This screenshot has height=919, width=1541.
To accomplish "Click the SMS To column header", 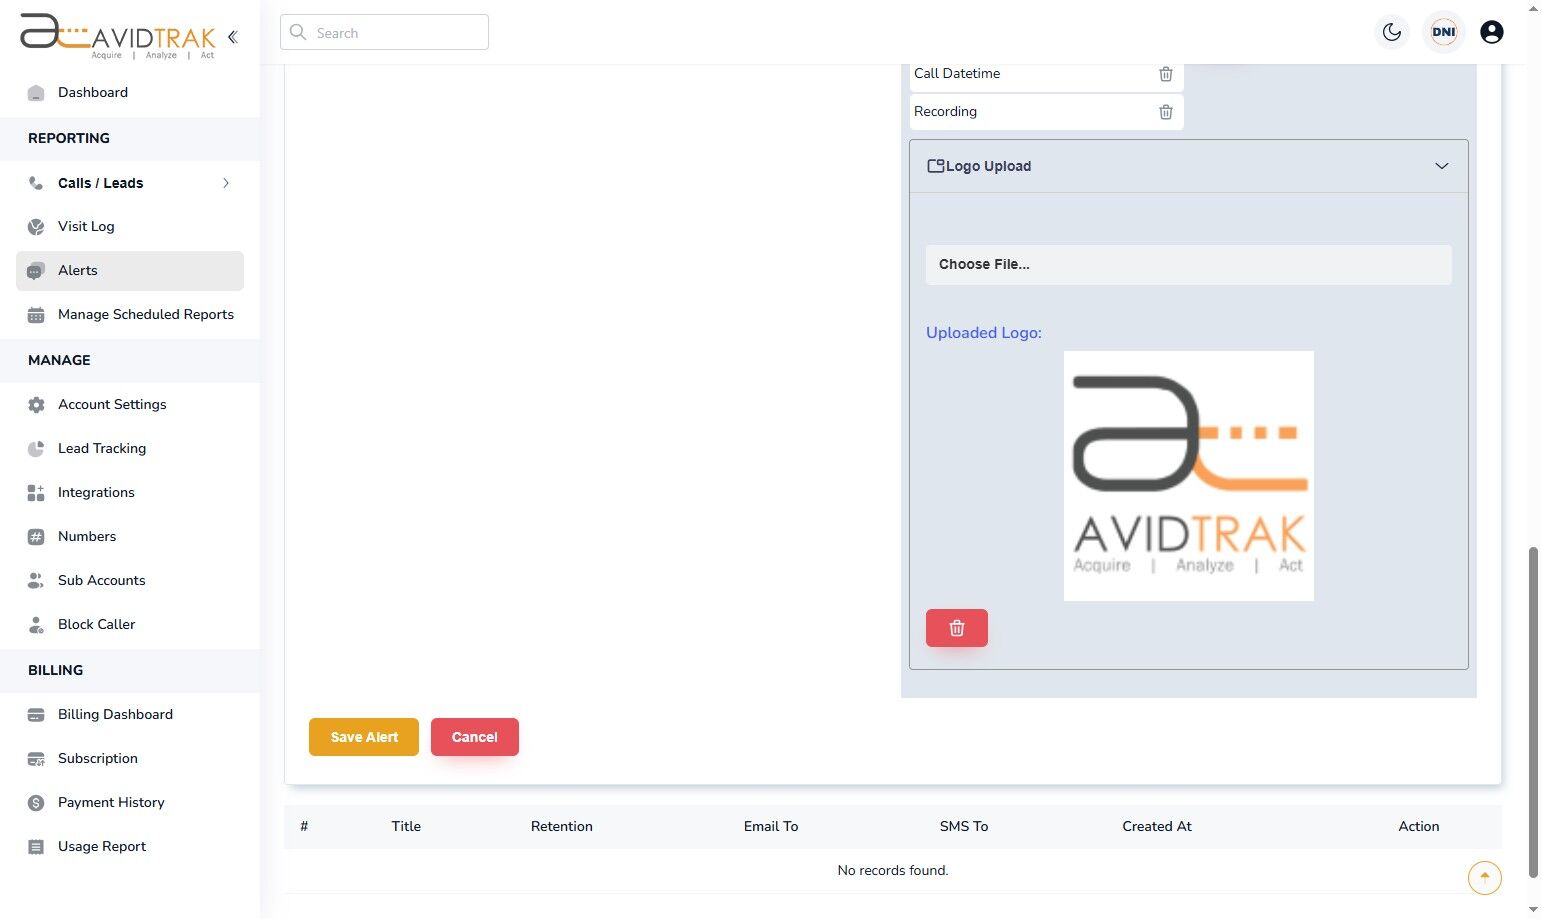I will point(964,827).
